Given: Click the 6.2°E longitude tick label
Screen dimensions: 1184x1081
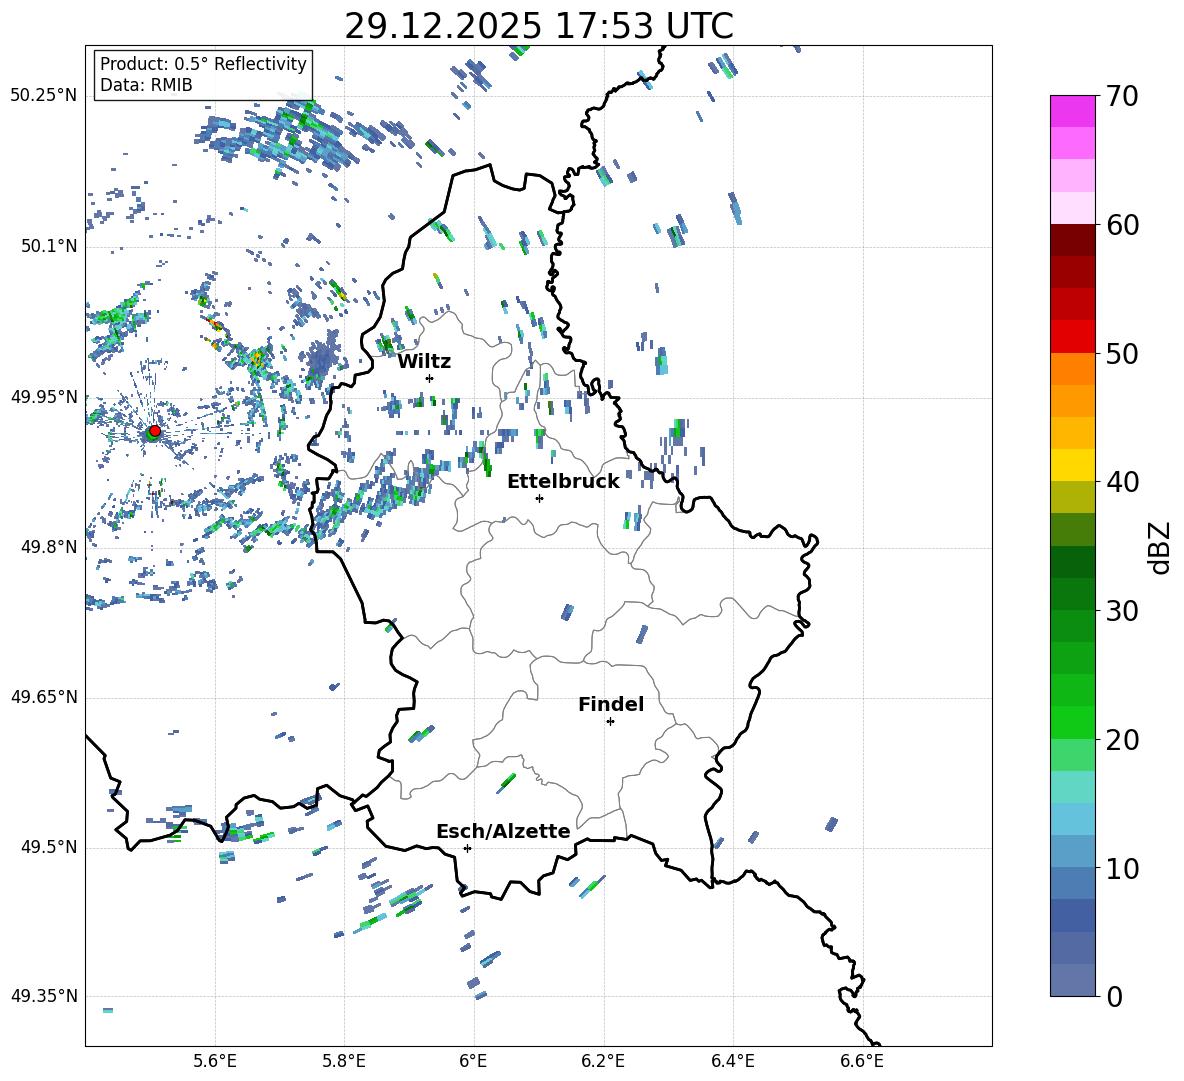Looking at the screenshot, I should (x=603, y=1060).
